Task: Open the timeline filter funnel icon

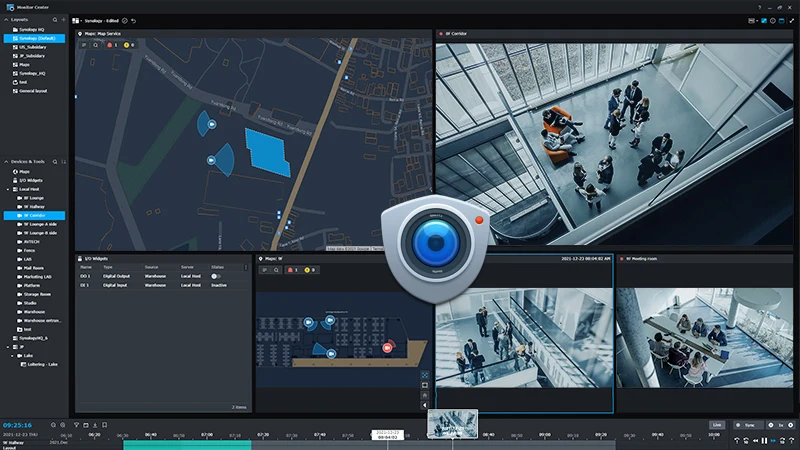Action: [77, 425]
